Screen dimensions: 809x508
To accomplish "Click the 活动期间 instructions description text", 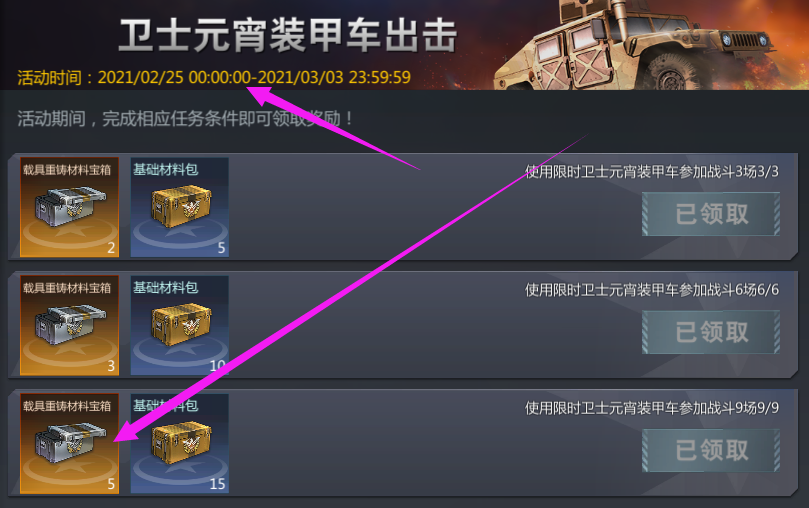I will (185, 119).
